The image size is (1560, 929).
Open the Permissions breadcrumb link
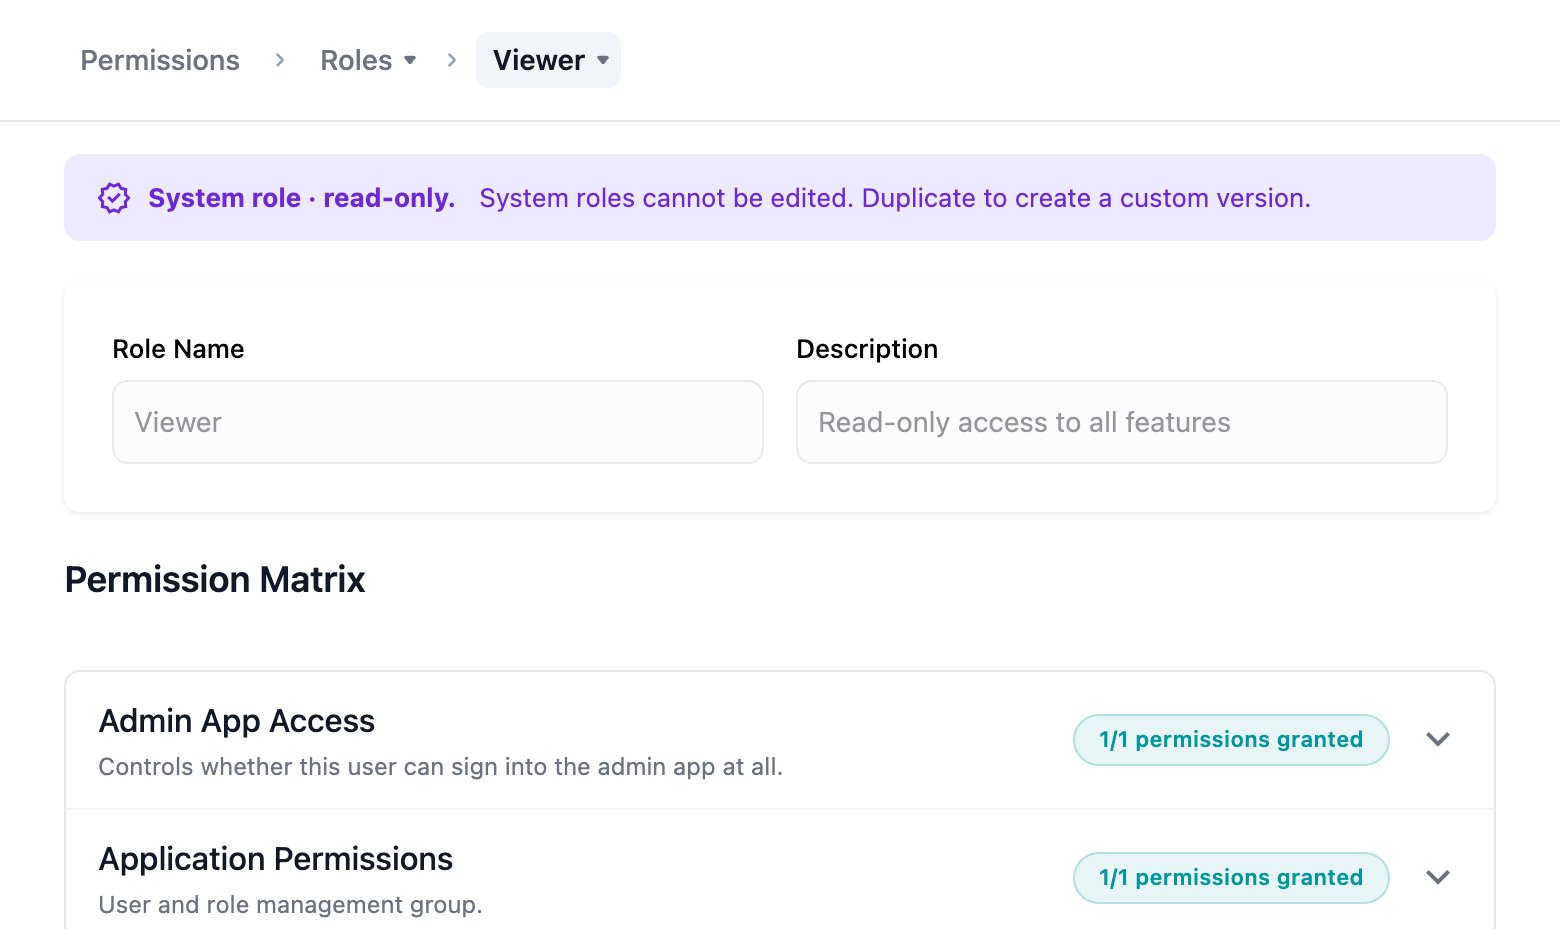tap(160, 60)
